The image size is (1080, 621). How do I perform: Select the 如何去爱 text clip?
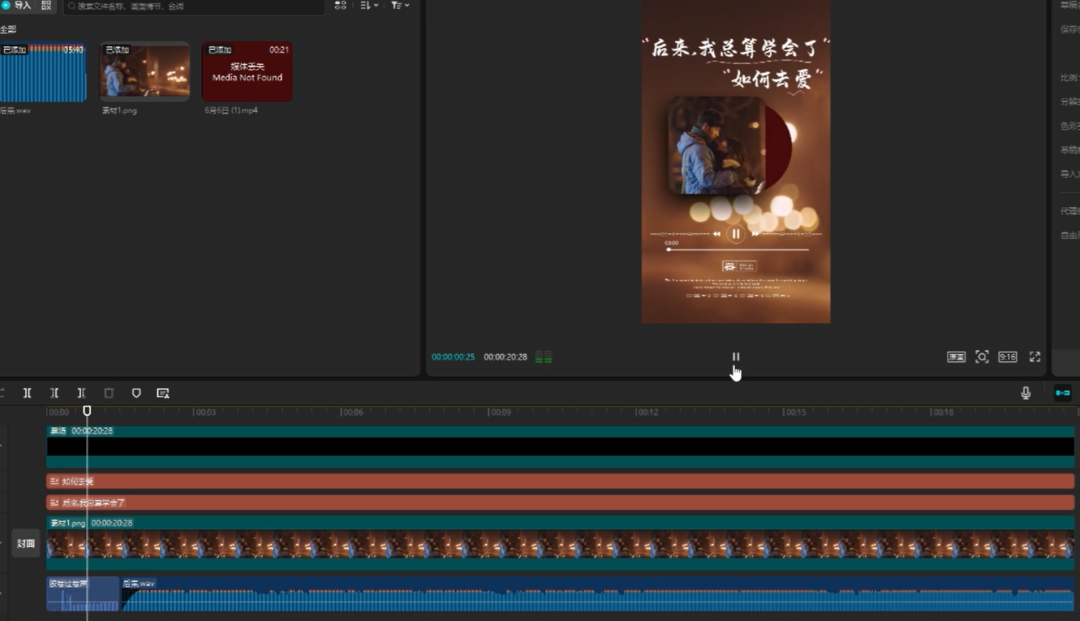coord(560,481)
